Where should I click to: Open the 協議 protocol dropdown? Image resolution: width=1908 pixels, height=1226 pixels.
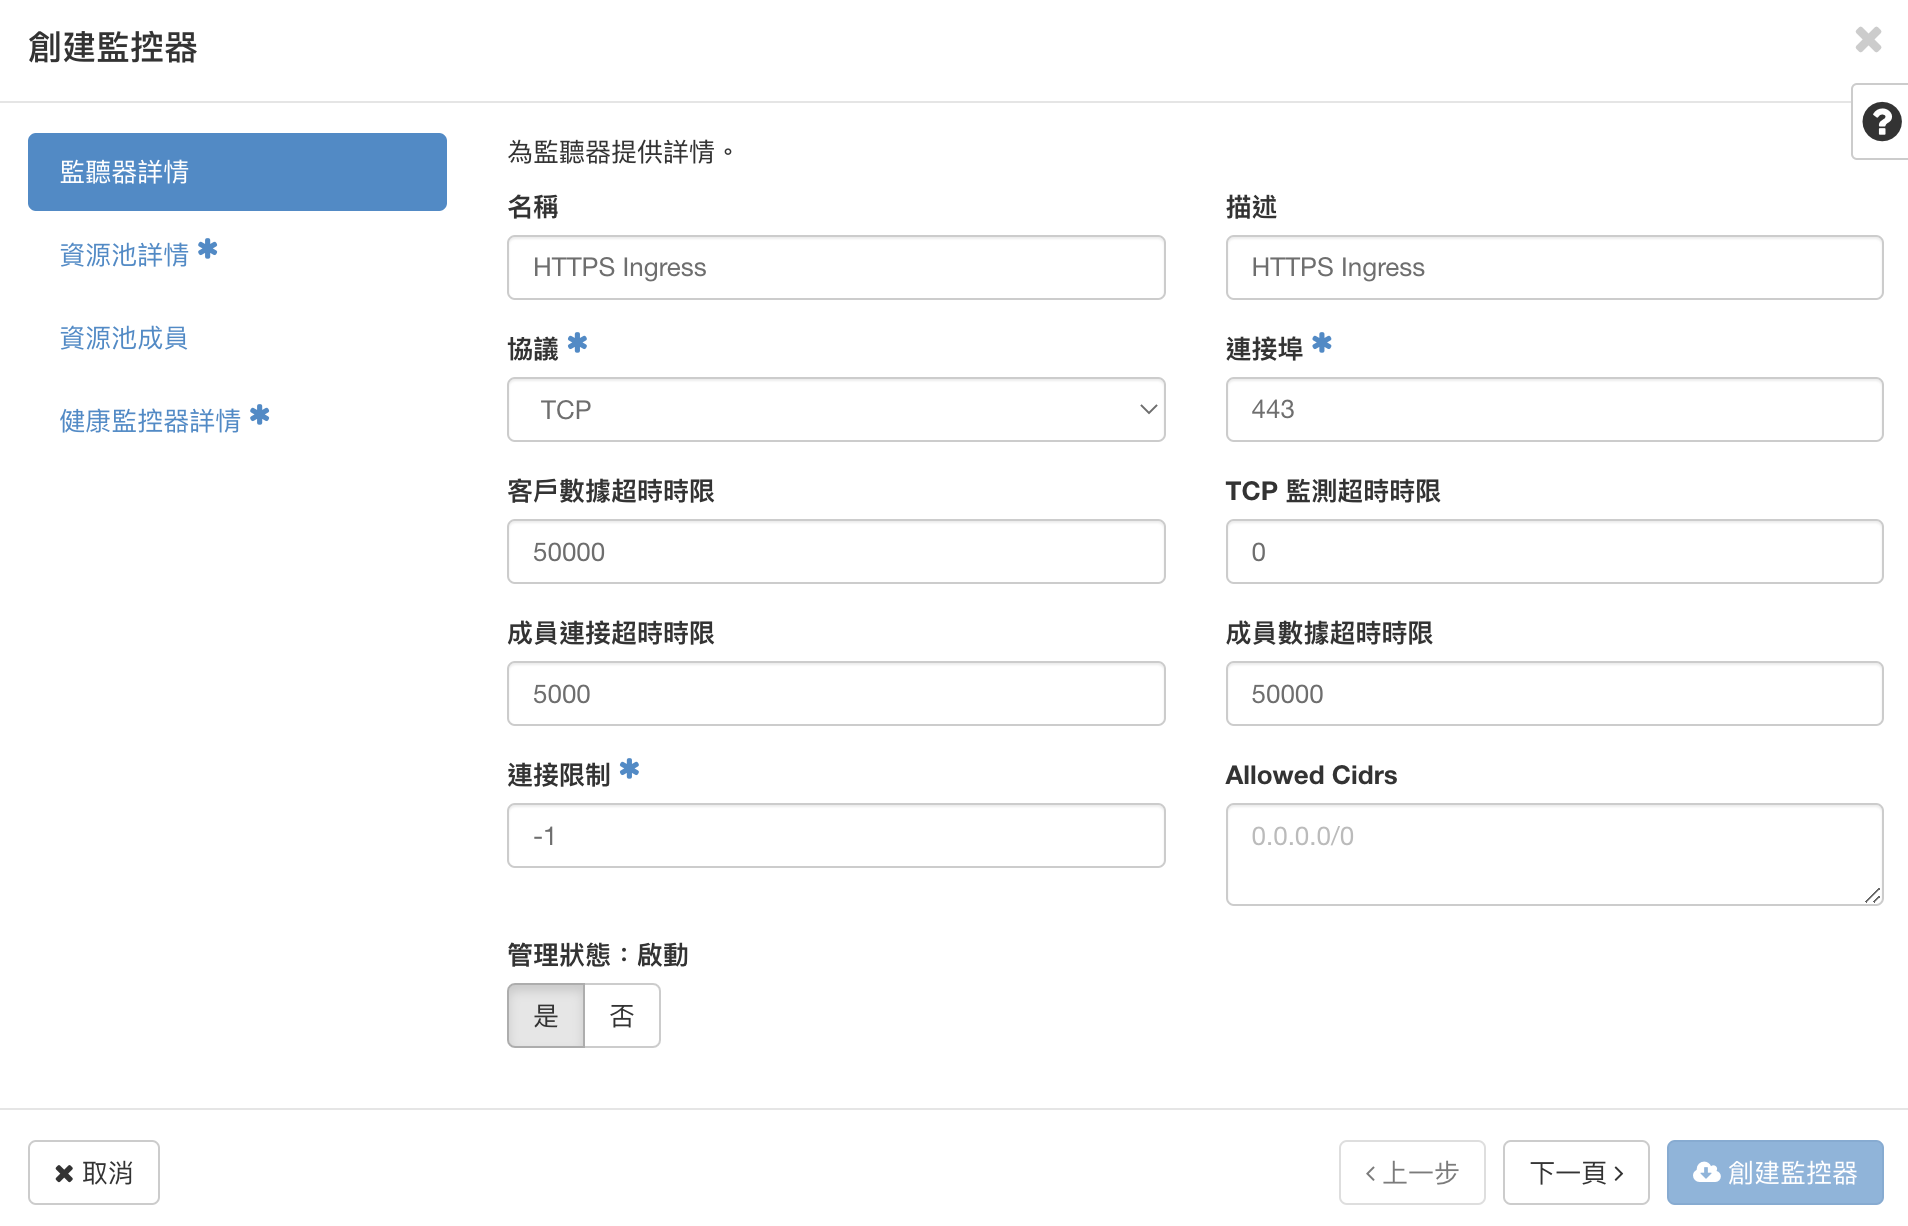point(836,410)
